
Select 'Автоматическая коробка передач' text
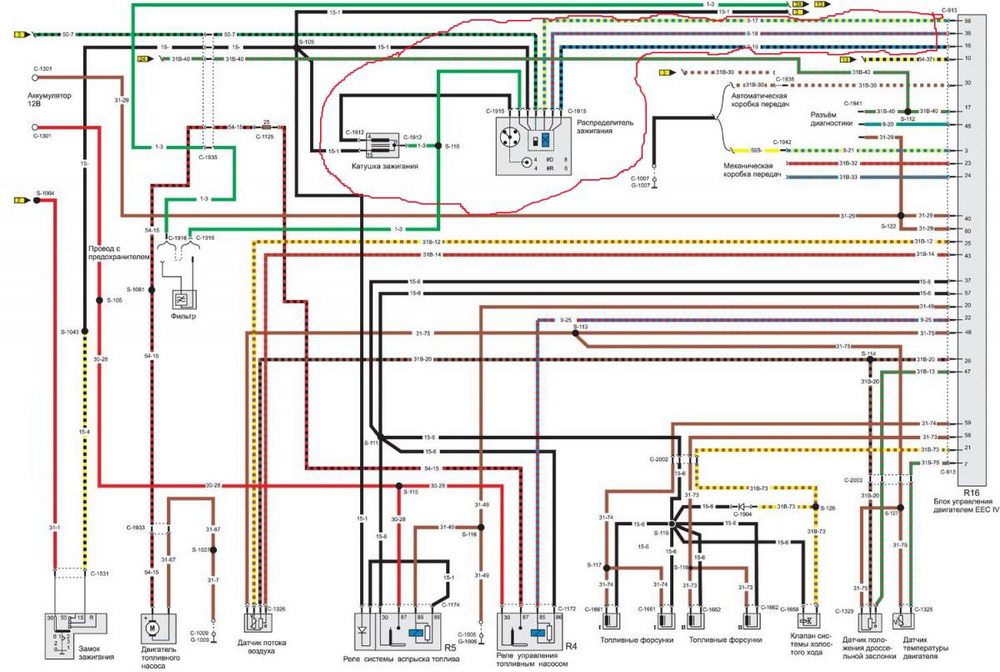(x=760, y=99)
